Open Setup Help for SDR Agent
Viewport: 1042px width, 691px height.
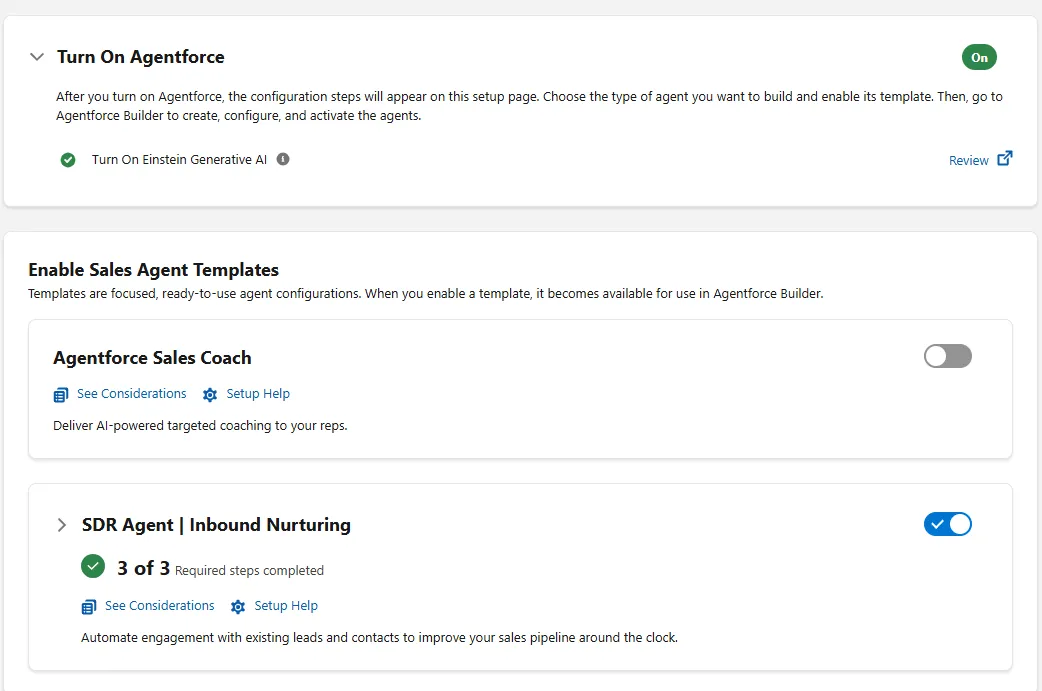[286, 606]
